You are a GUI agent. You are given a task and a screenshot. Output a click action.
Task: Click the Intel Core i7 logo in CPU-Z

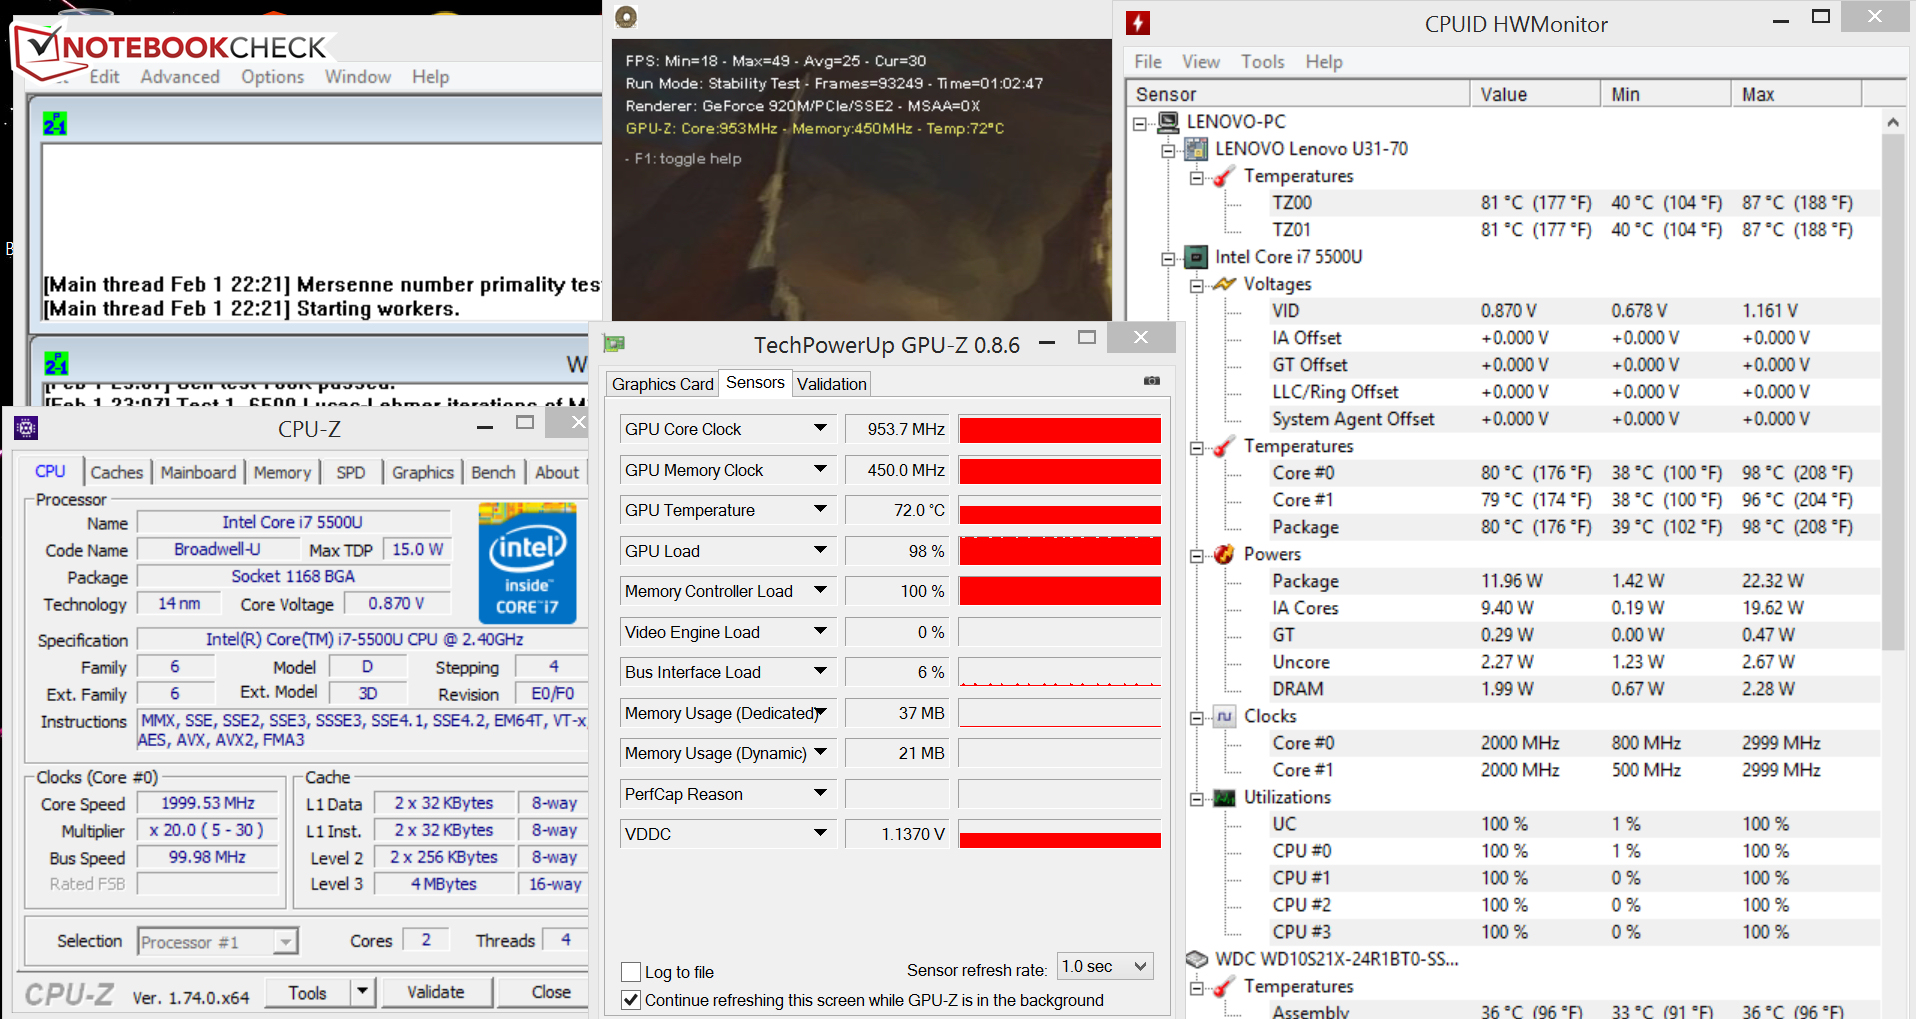[x=527, y=565]
